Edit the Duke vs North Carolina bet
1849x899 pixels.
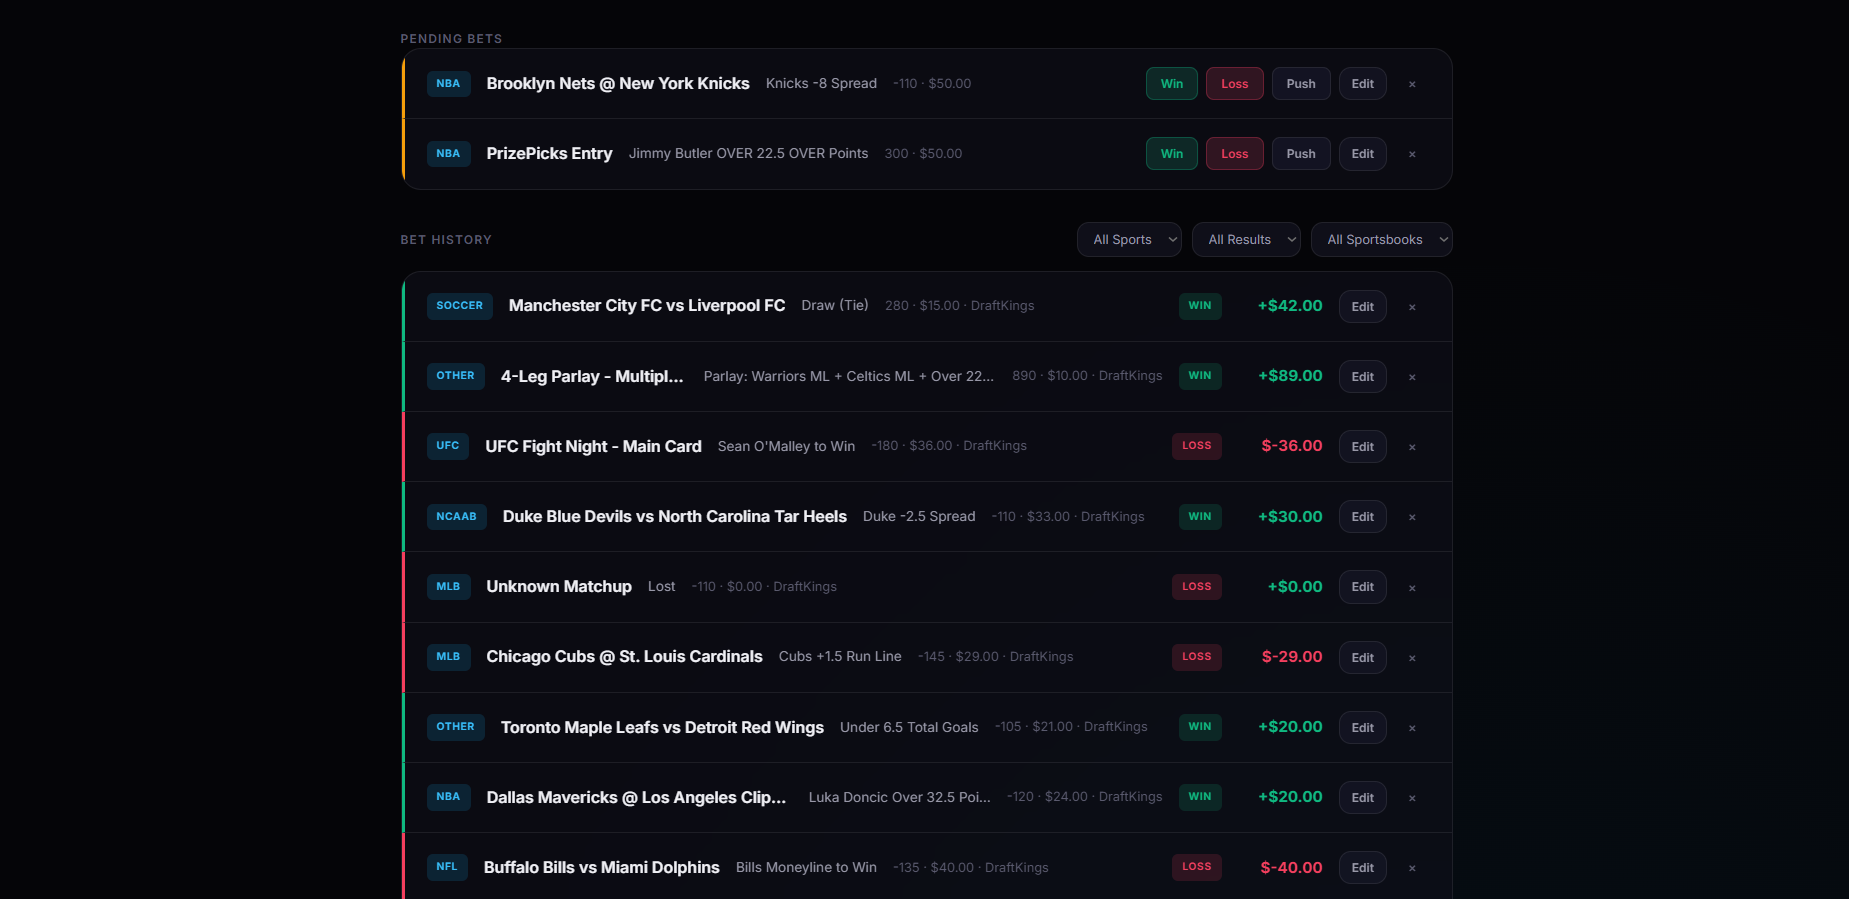pyautogui.click(x=1363, y=517)
